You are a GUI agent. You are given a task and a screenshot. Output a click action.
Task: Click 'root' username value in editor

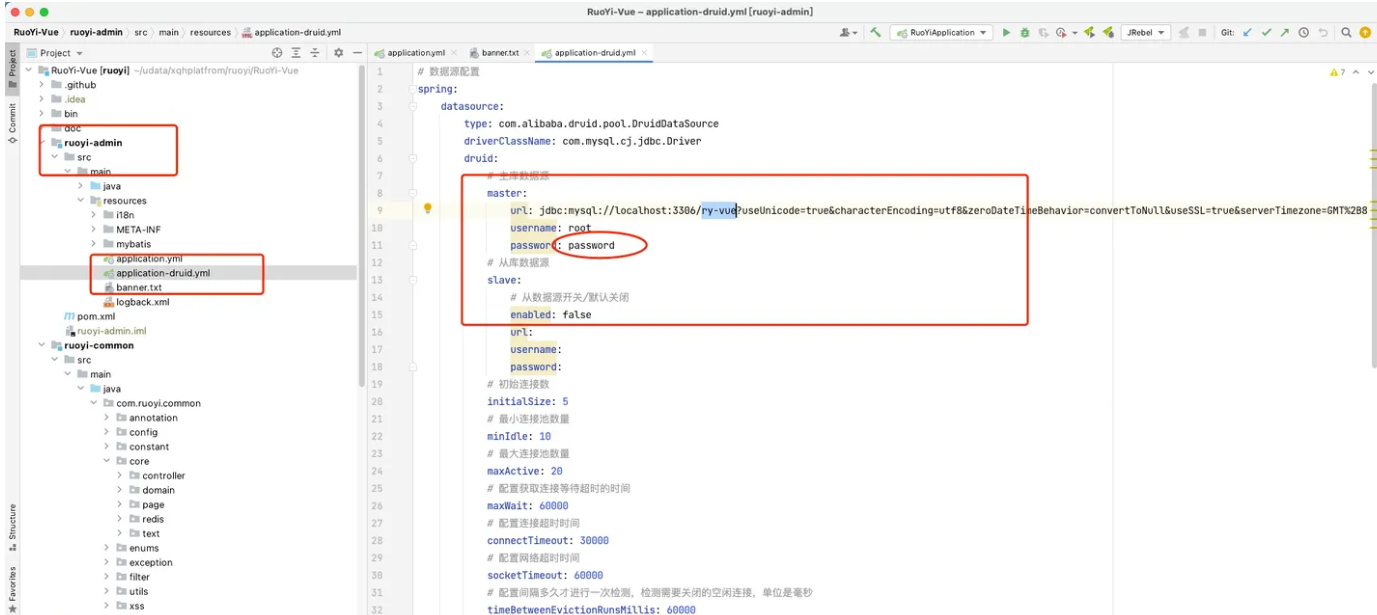579,228
